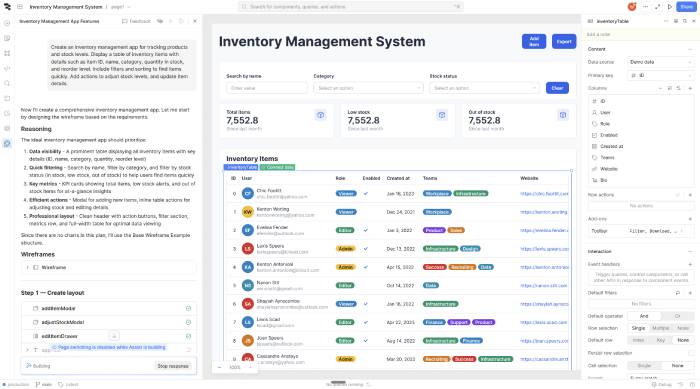Open the search icon in left sidebar
The height and width of the screenshot is (389, 700).
click(x=7, y=83)
